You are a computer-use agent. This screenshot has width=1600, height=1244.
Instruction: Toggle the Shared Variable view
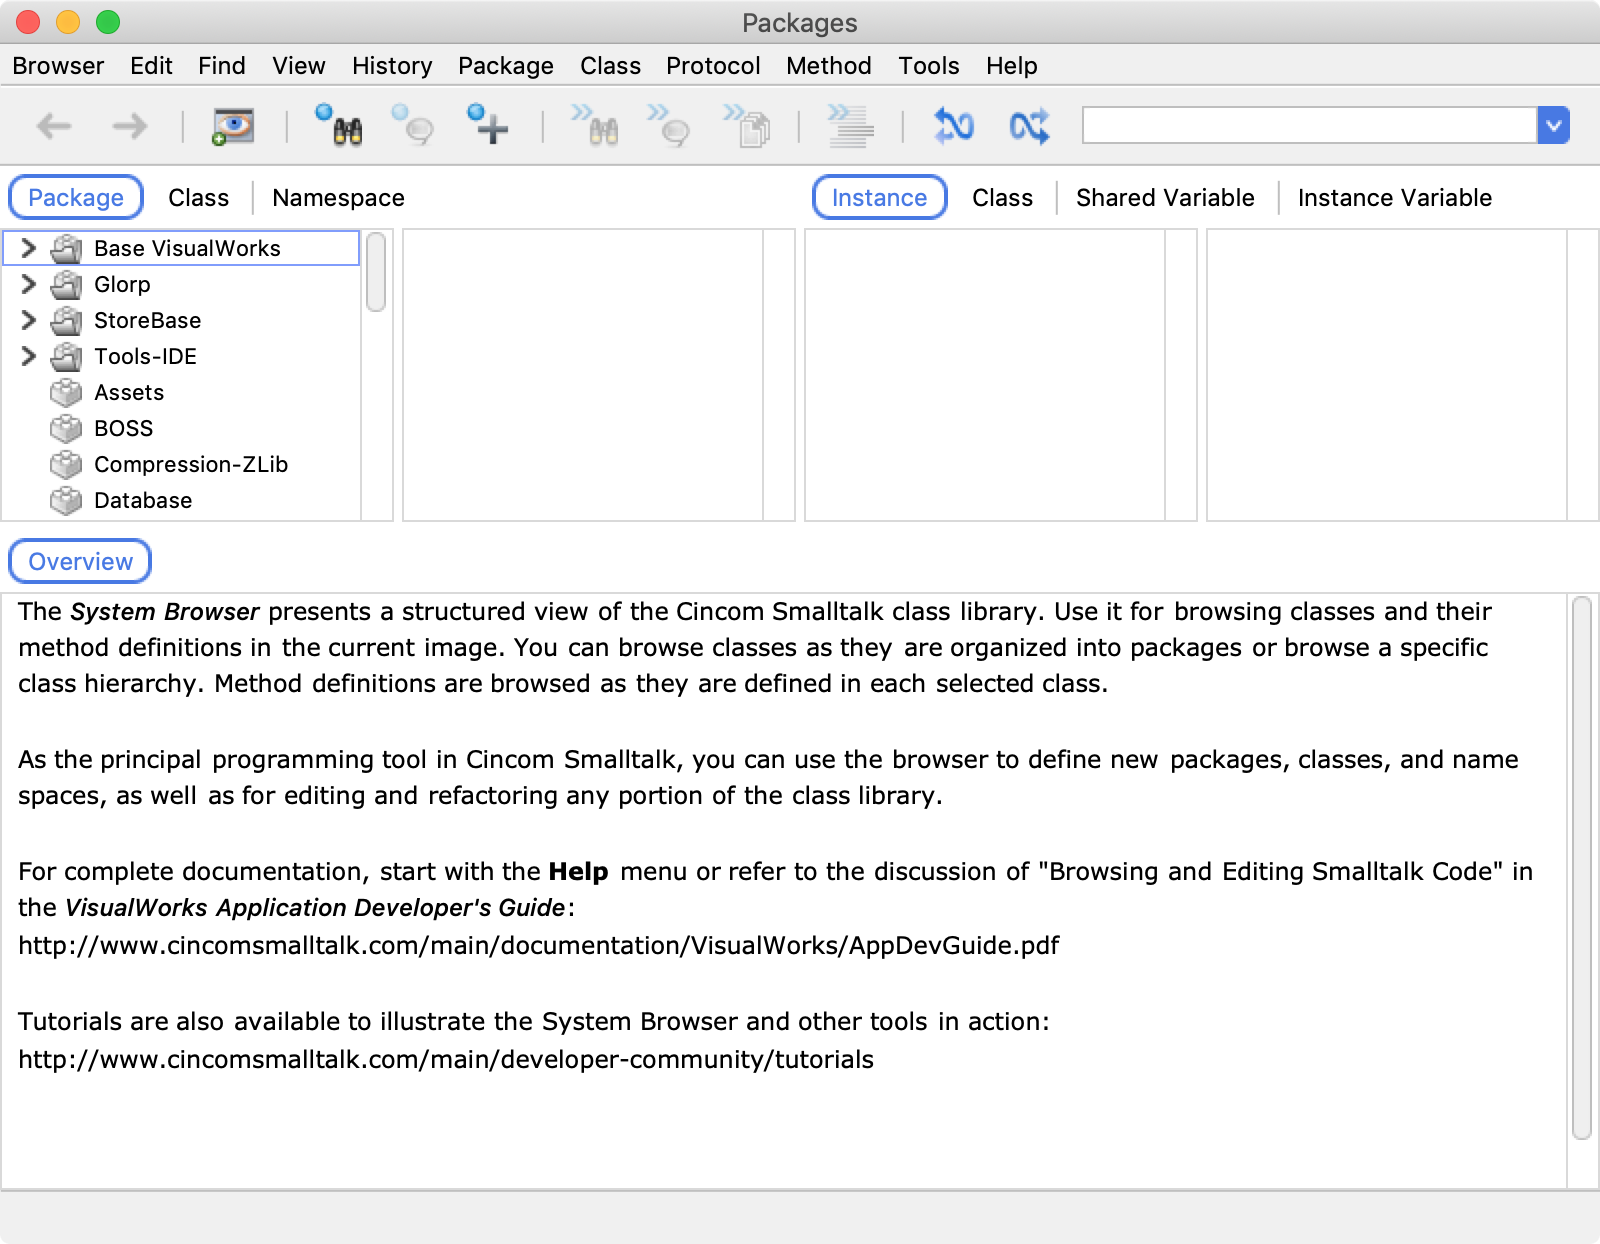1165,198
